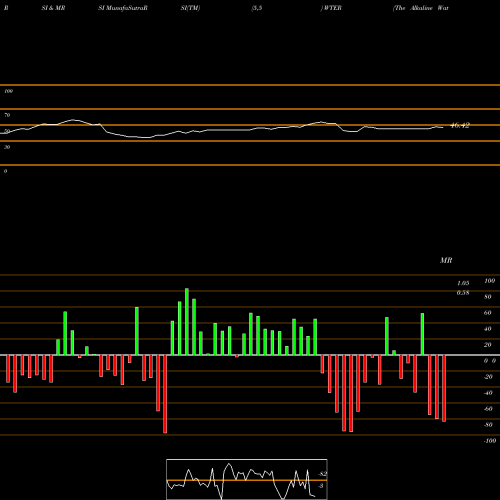
Task: Click the value 82 inside the mini chart
Action: tap(322, 474)
